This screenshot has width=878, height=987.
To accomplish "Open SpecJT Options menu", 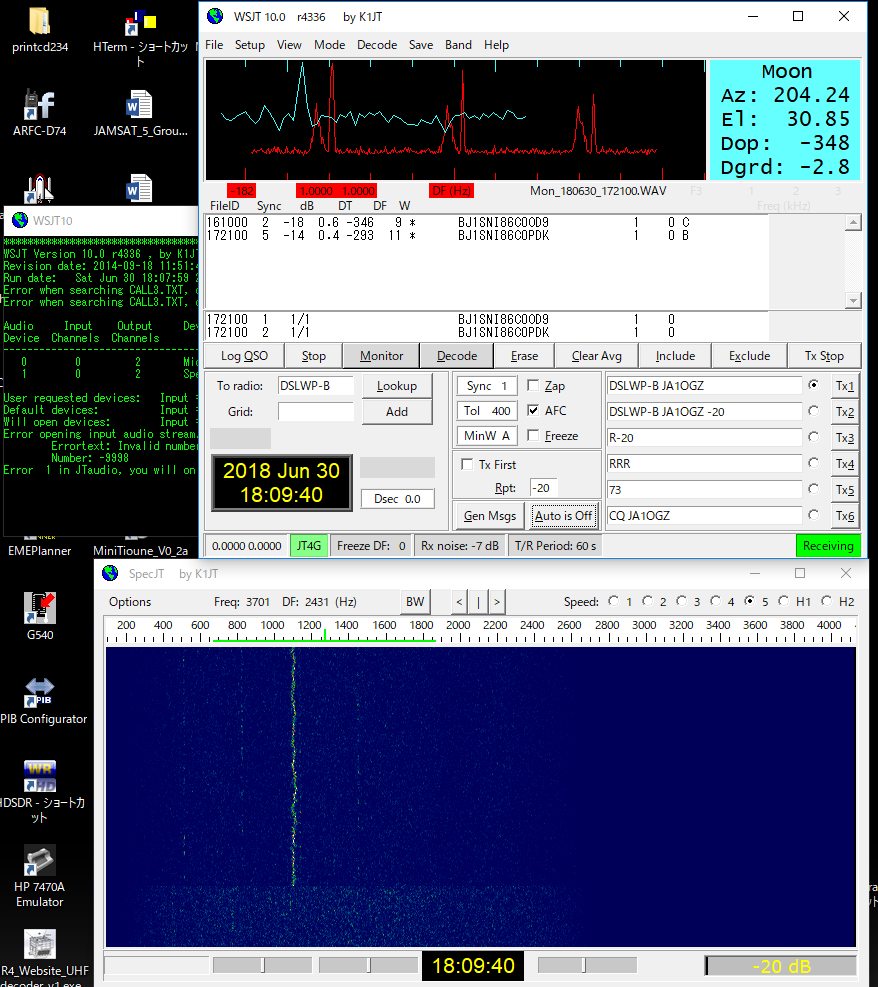I will pos(130,602).
